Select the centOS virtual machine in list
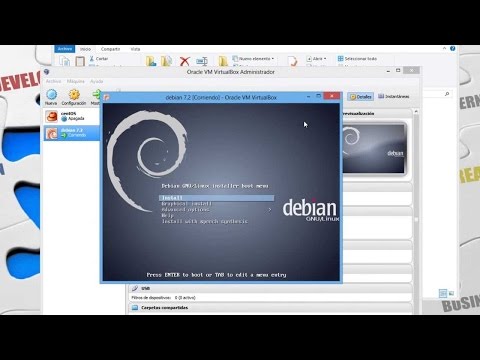480x360 pixels. coord(72,116)
